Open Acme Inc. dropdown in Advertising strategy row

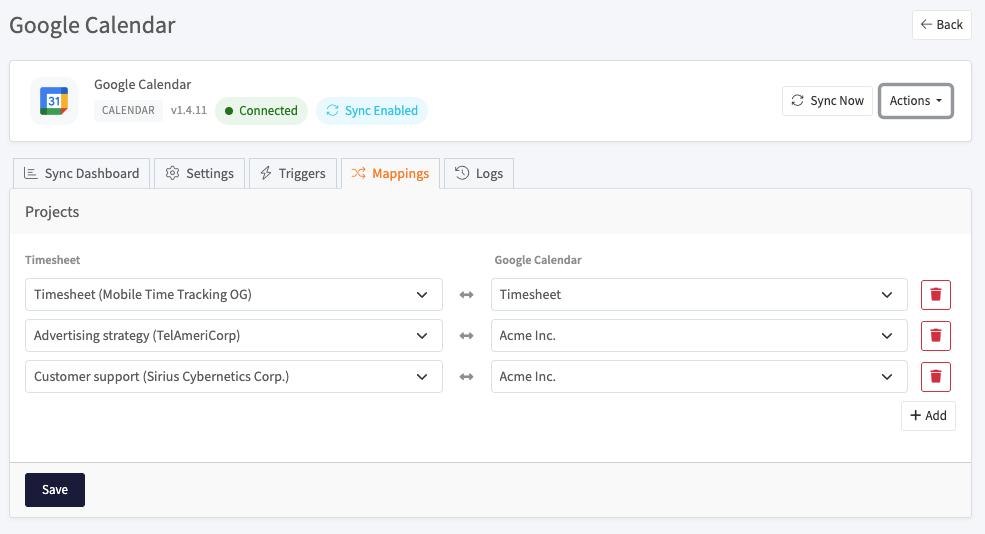tap(699, 335)
